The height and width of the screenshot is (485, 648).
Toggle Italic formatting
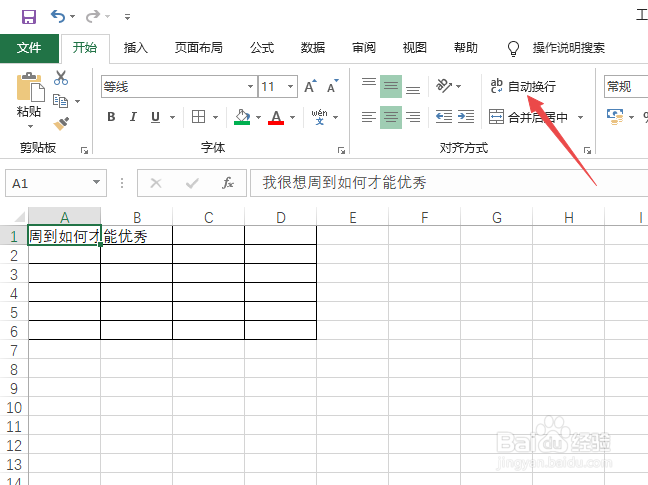coord(133,117)
